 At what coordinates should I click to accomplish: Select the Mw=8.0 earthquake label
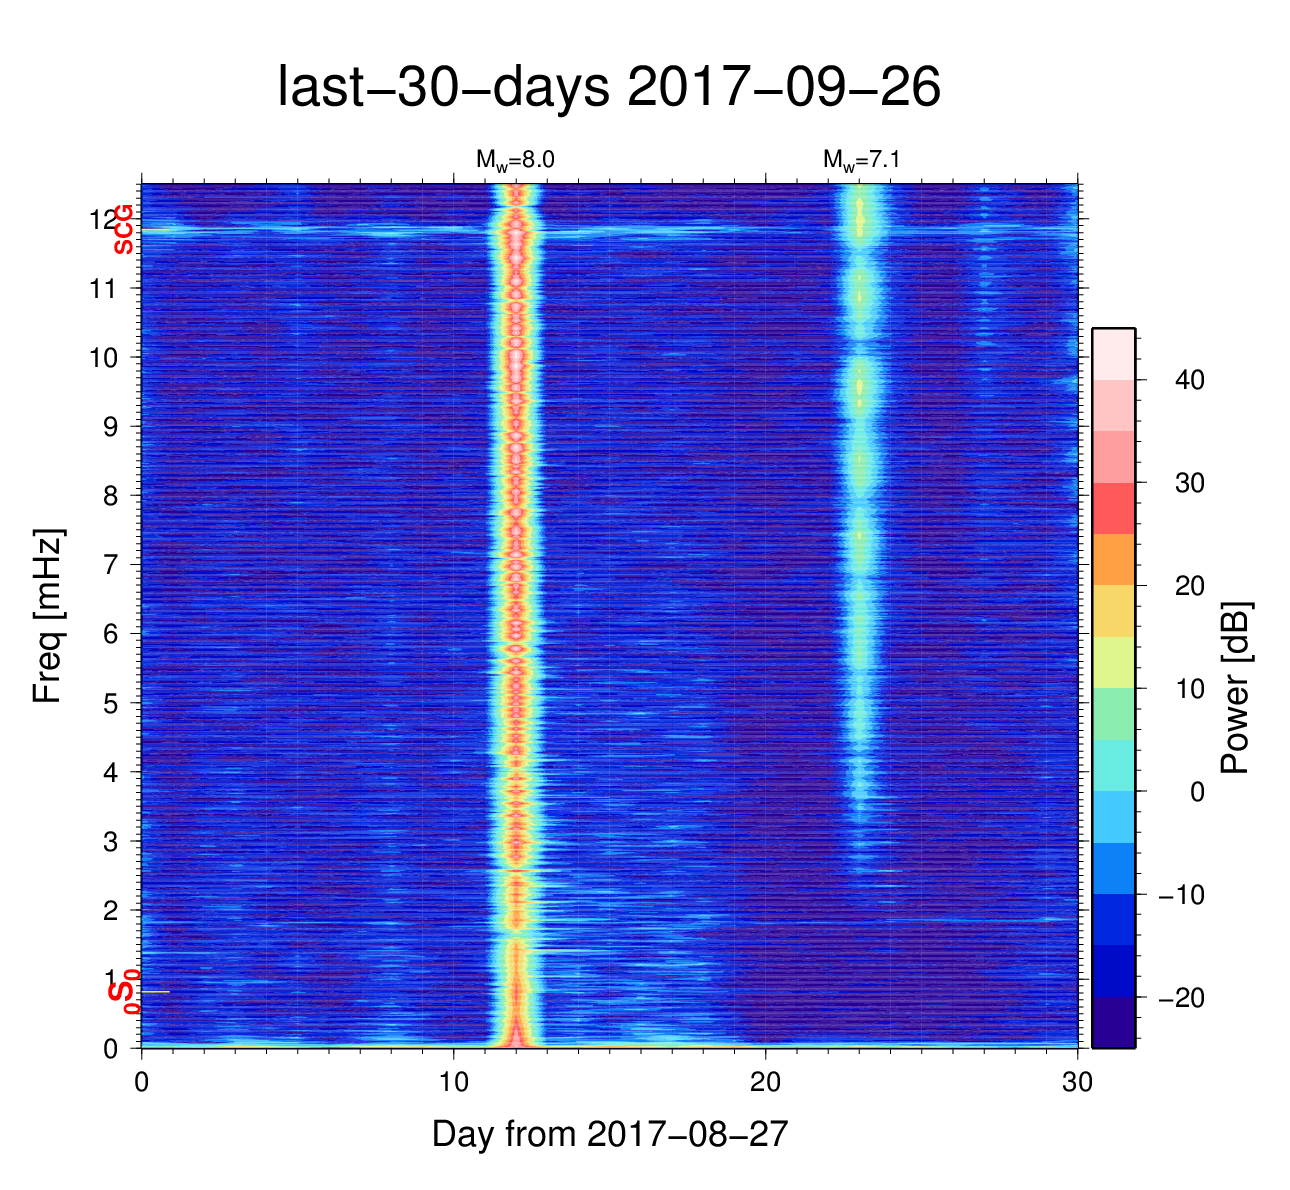(515, 160)
